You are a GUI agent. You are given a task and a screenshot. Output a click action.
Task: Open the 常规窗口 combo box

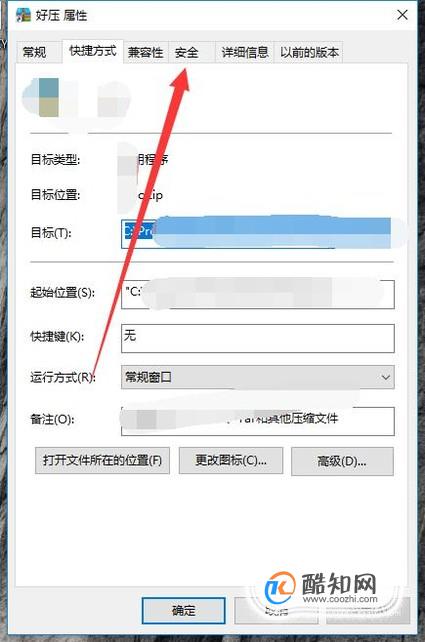[x=258, y=377]
